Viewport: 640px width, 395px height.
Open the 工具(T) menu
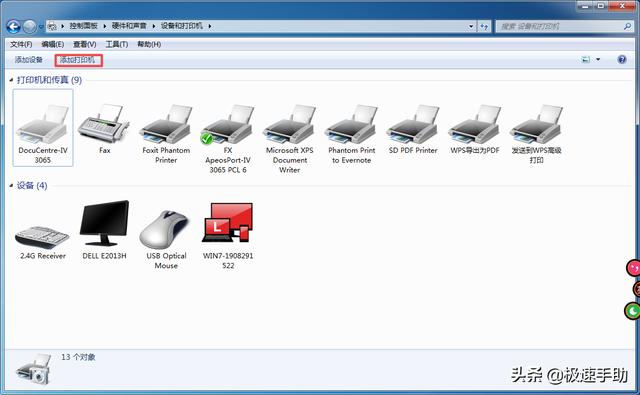click(117, 44)
